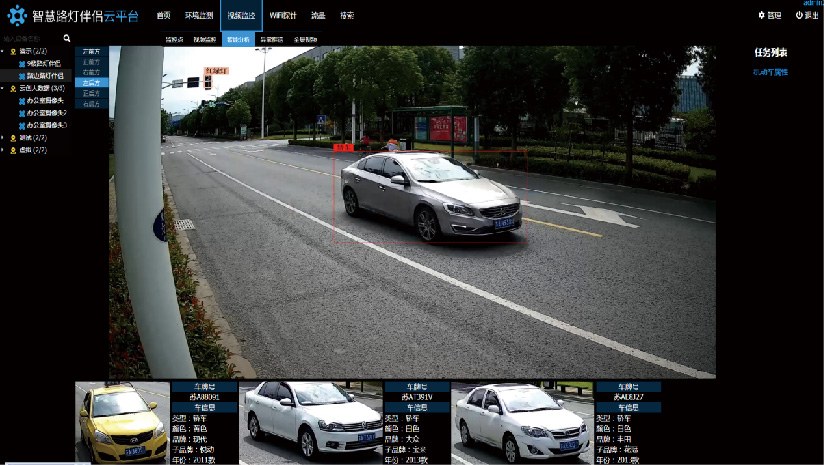Switch to the WiFi统计 menu
Image resolution: width=824 pixels, height=465 pixels.
[x=283, y=16]
